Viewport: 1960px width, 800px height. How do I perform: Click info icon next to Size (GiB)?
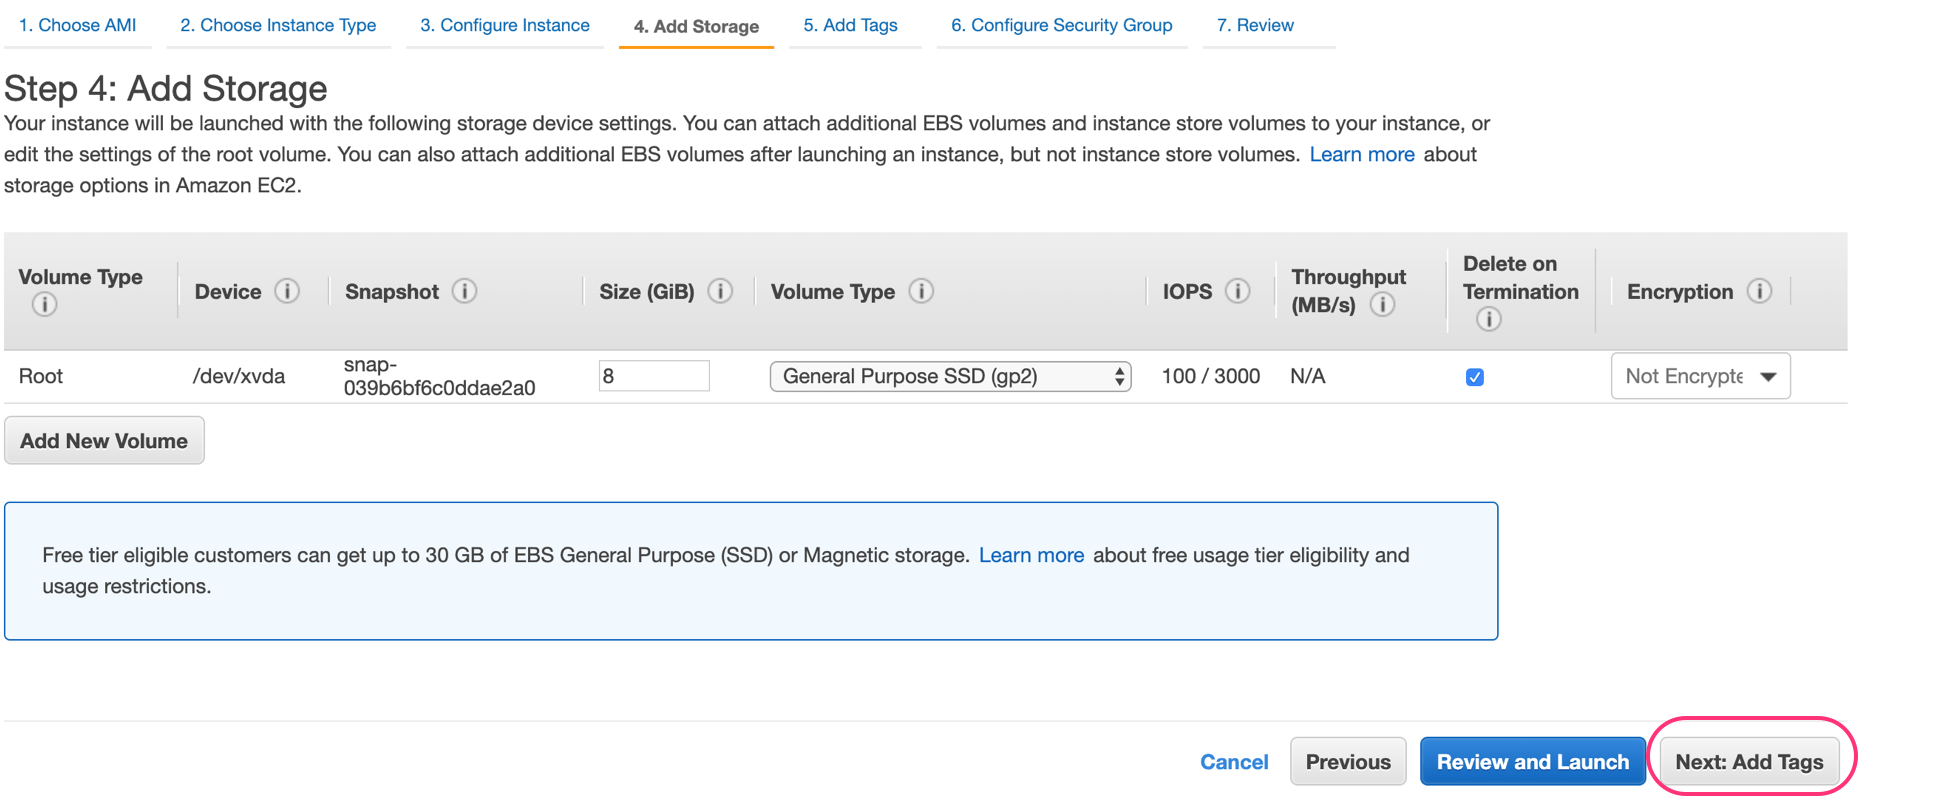pos(720,291)
